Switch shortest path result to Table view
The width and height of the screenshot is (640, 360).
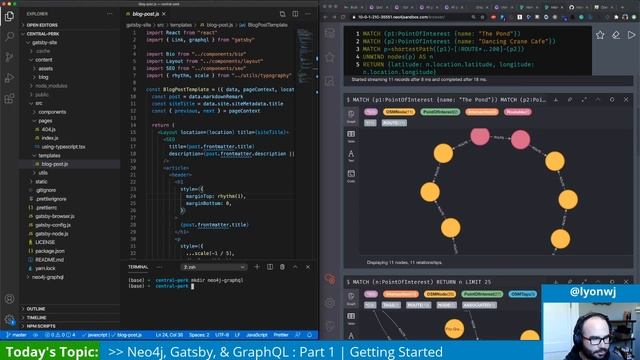tap(351, 136)
